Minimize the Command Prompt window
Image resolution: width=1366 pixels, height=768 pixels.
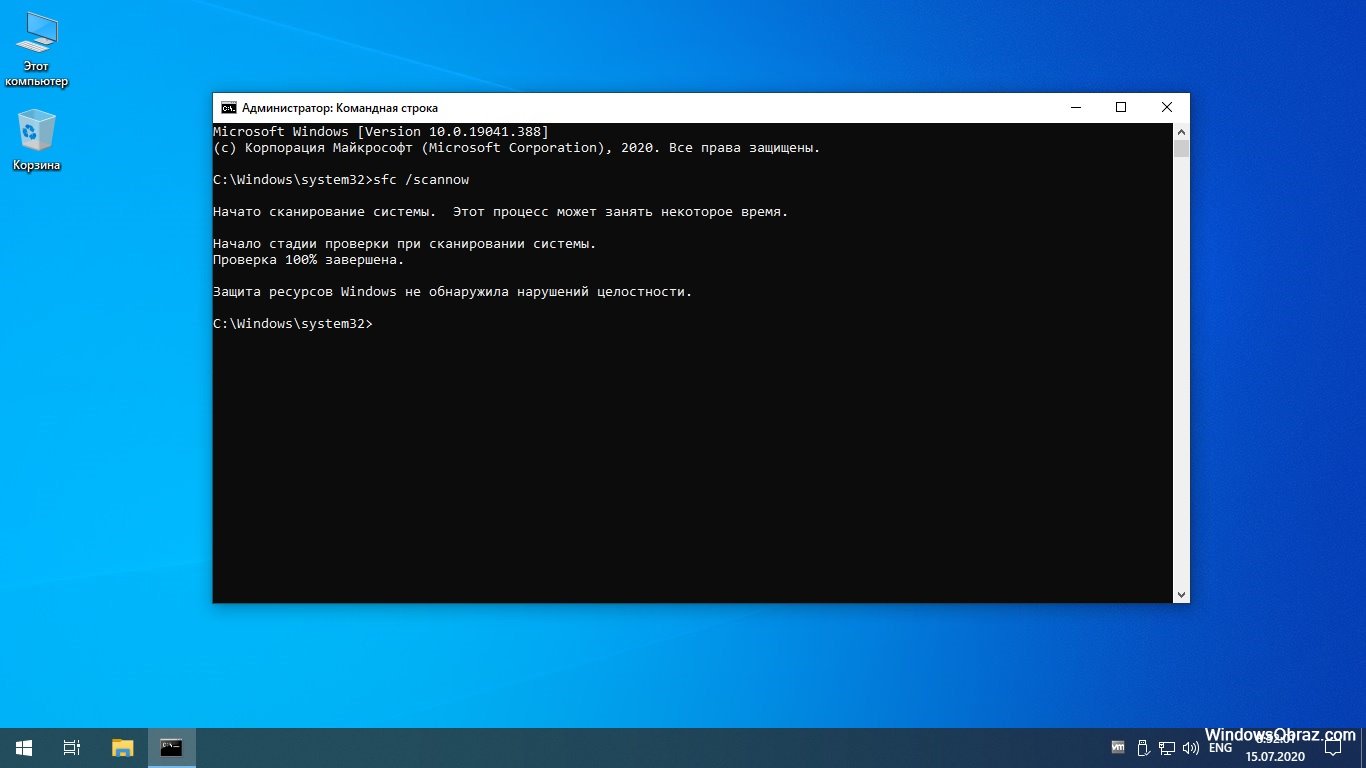(1075, 108)
